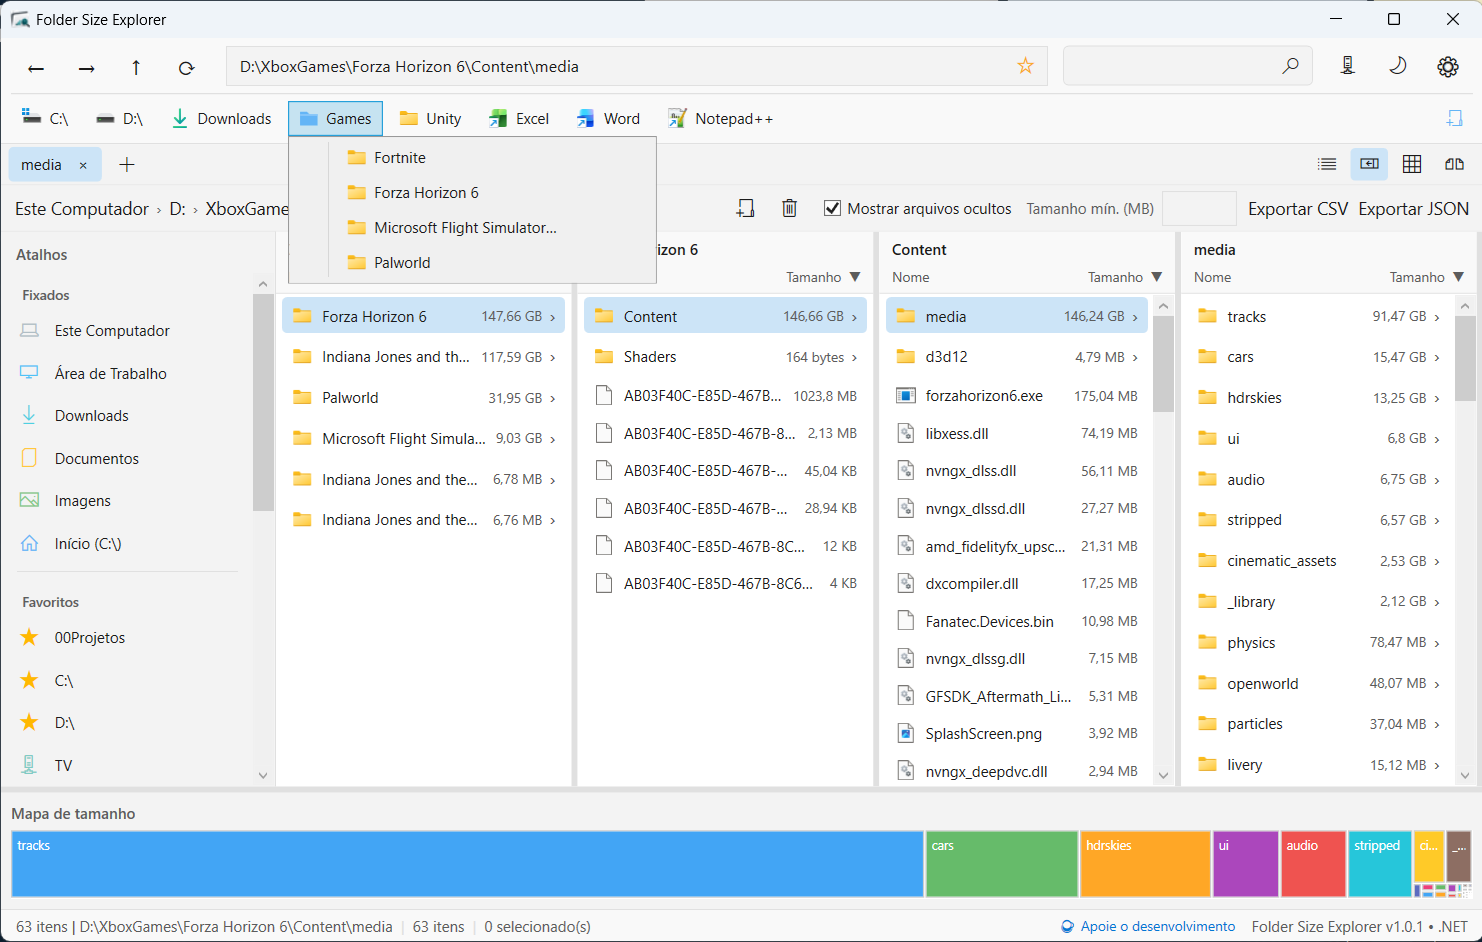Click the search magnifier icon
The width and height of the screenshot is (1482, 942).
1290,66
